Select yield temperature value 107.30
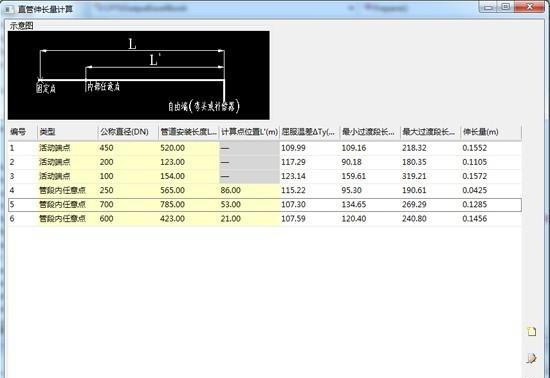550x378 pixels. [293, 204]
